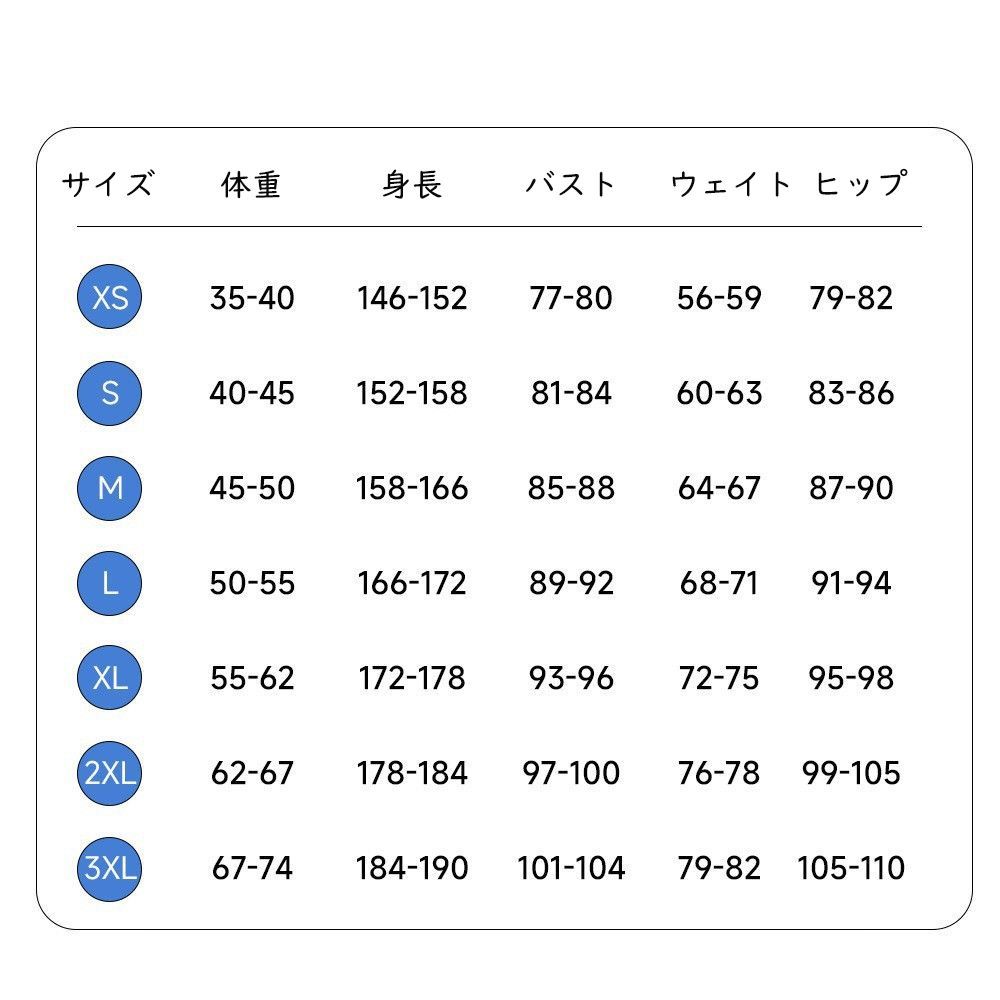Select the blue 2XL size circle

[x=110, y=773]
